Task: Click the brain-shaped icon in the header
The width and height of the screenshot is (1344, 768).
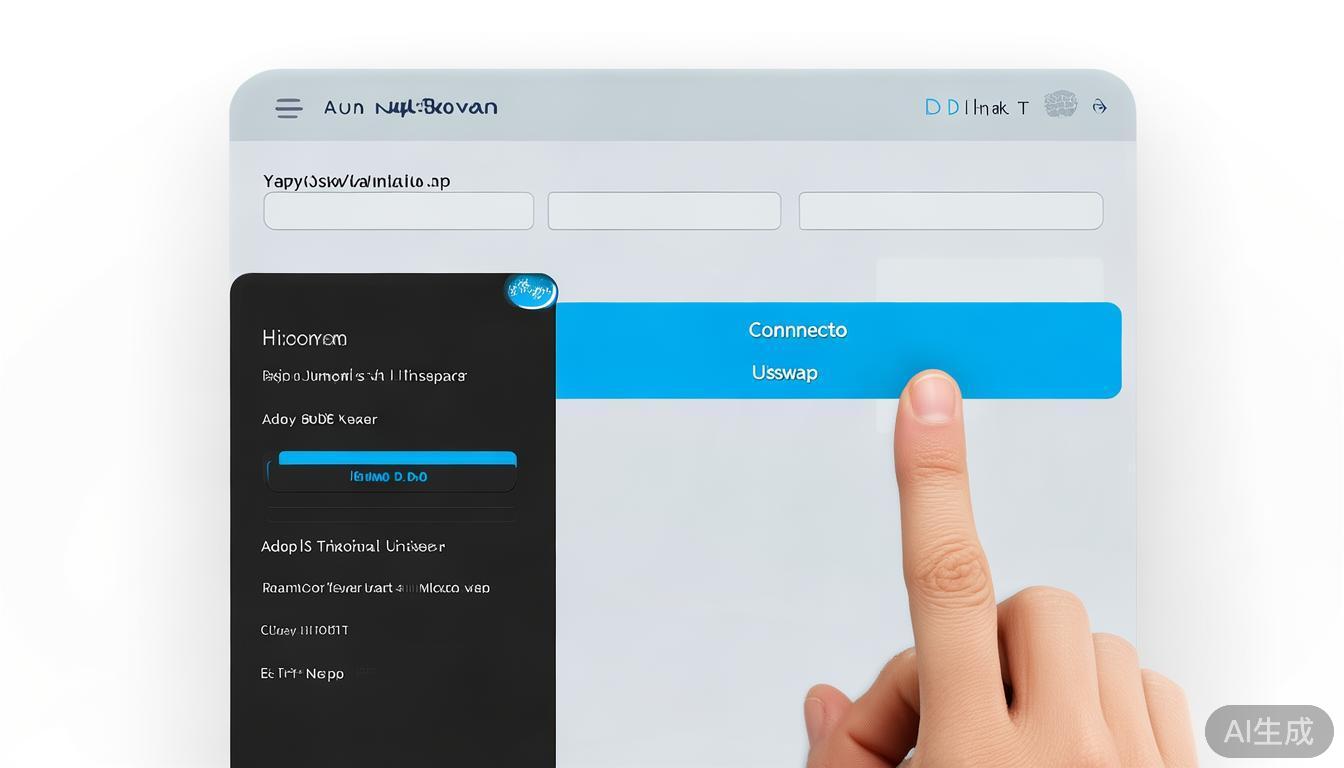Action: [x=1060, y=104]
